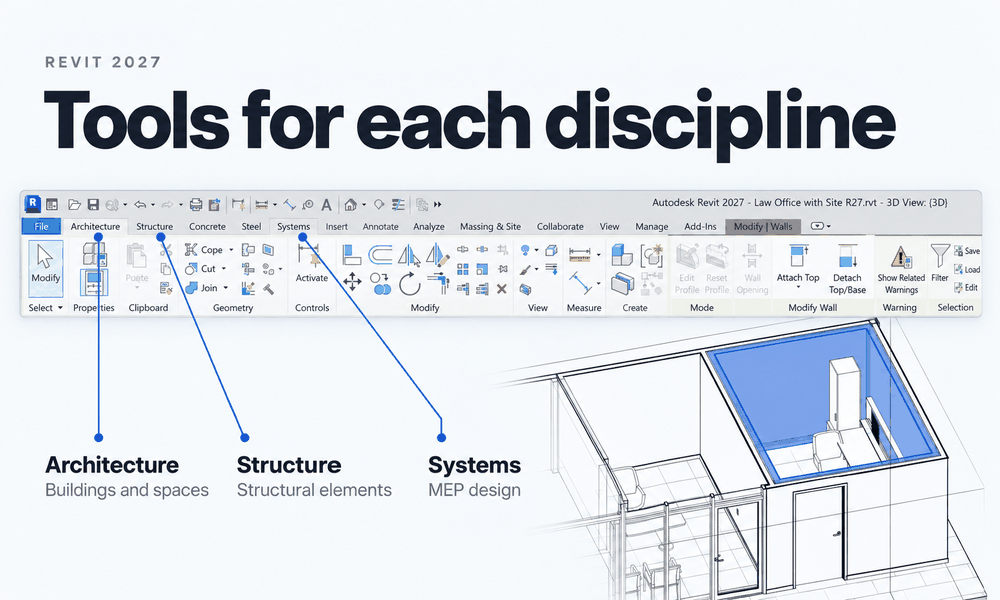Open the Undo history dropdown arrow
The height and width of the screenshot is (600, 1000).
152,205
